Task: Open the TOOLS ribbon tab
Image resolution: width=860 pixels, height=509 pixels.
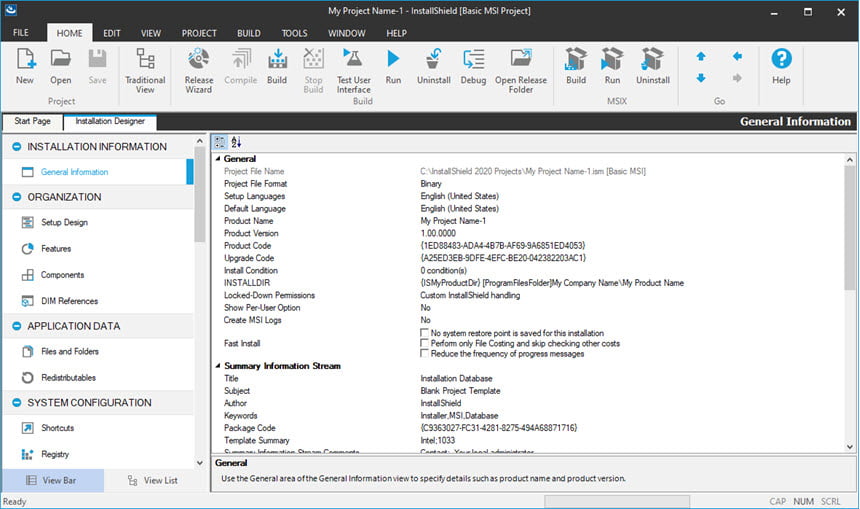Action: [x=295, y=33]
